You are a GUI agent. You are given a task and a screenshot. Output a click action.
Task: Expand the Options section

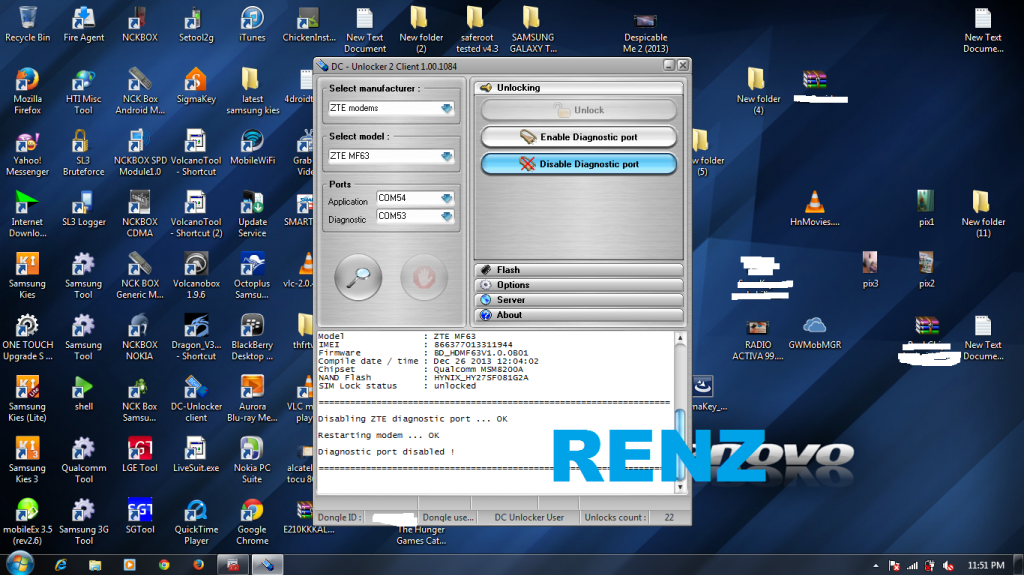tap(579, 285)
